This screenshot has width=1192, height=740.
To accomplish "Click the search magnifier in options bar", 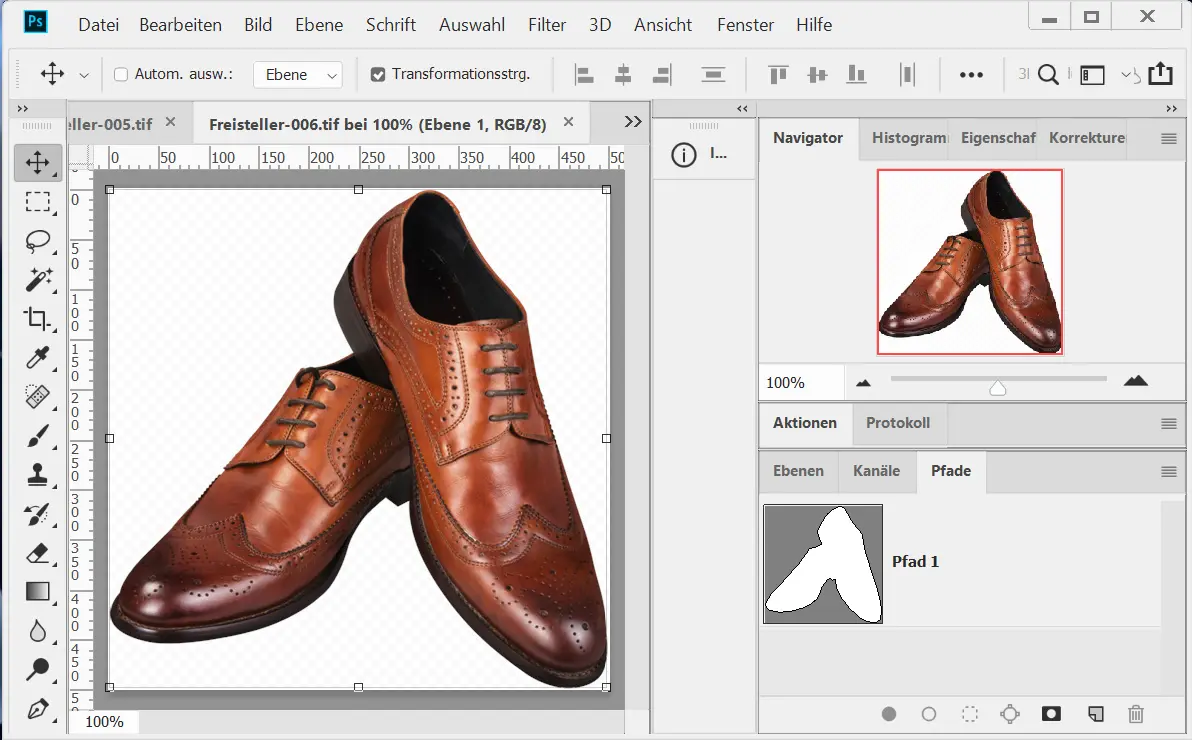I will click(x=1048, y=75).
